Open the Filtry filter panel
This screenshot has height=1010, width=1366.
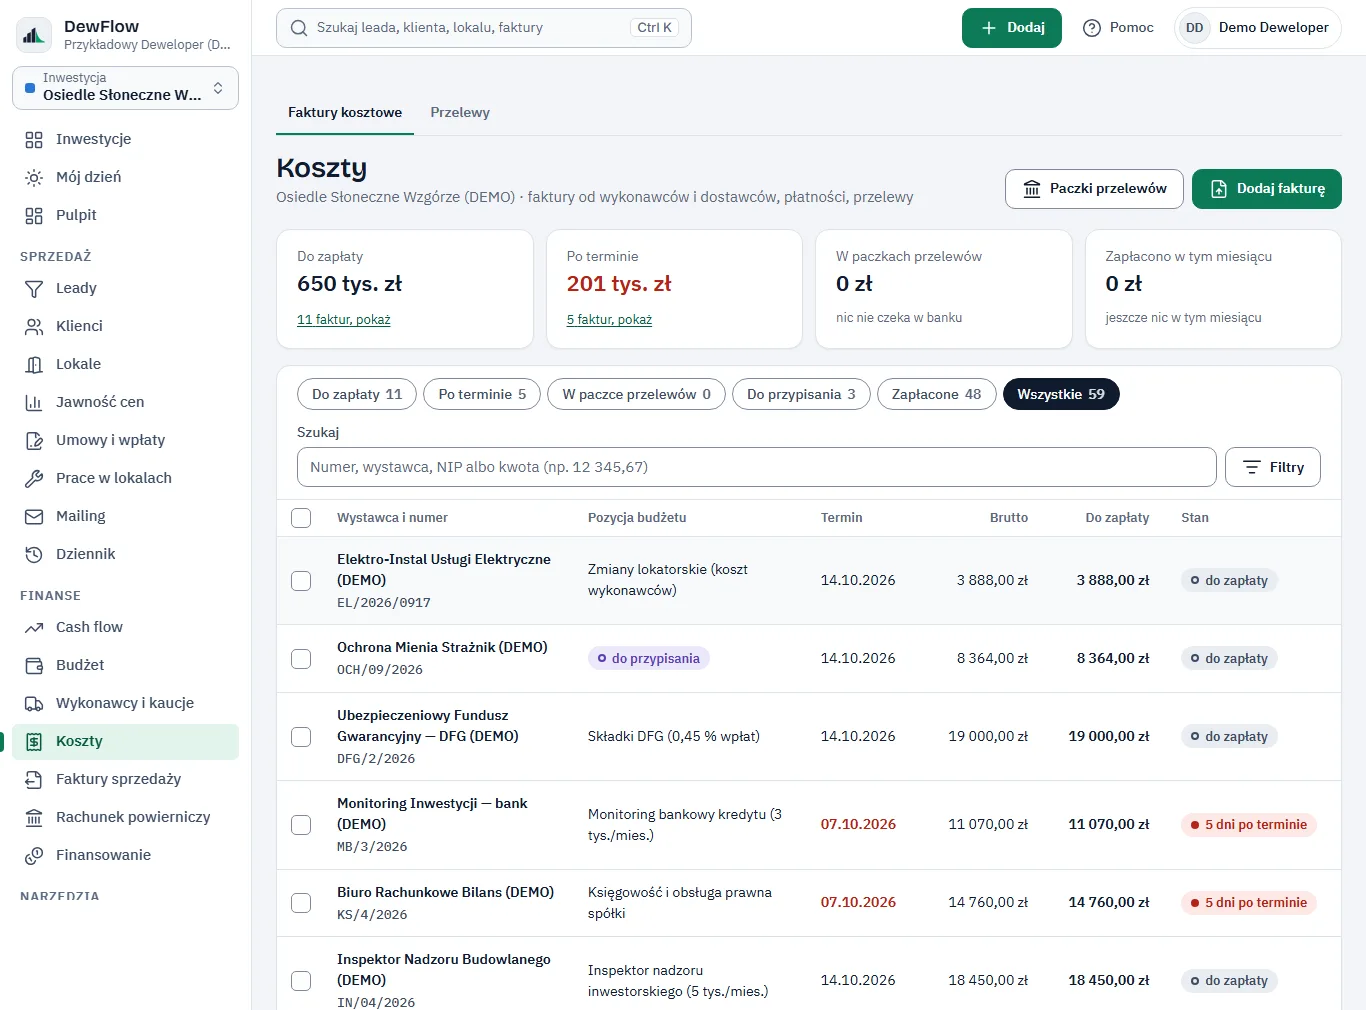[x=1273, y=467]
